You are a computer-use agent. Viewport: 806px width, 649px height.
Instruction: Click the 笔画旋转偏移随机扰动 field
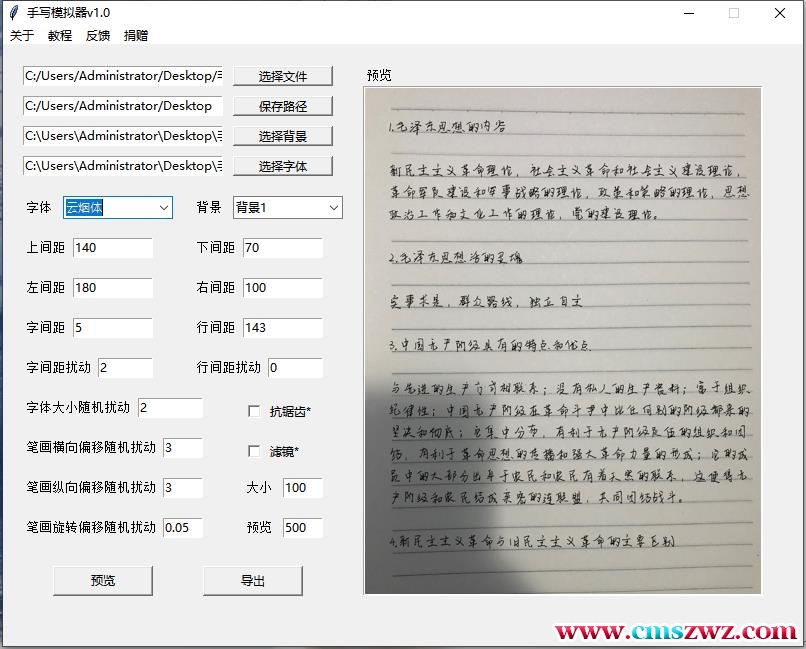(182, 527)
